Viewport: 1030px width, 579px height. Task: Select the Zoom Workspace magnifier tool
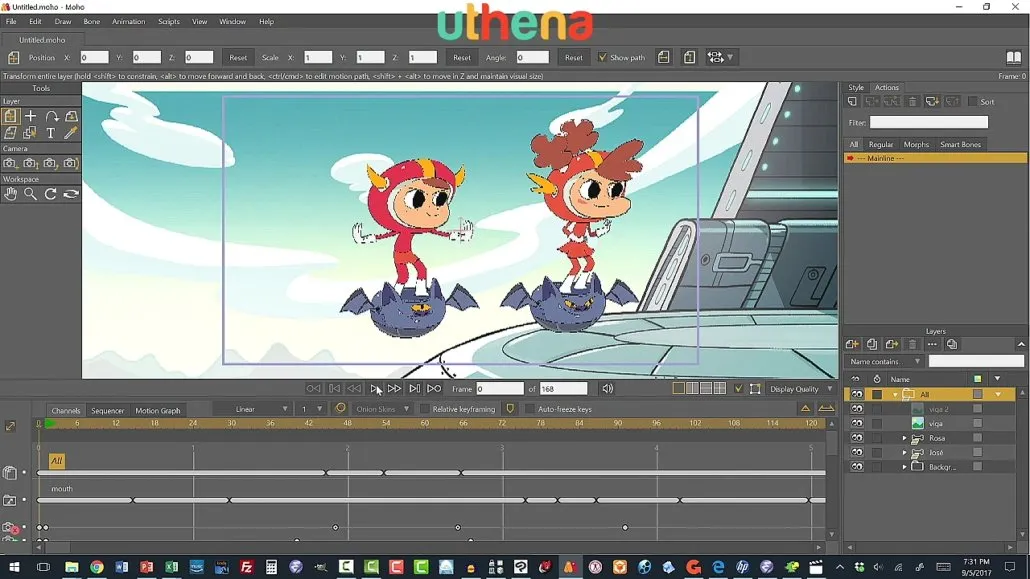click(x=30, y=194)
